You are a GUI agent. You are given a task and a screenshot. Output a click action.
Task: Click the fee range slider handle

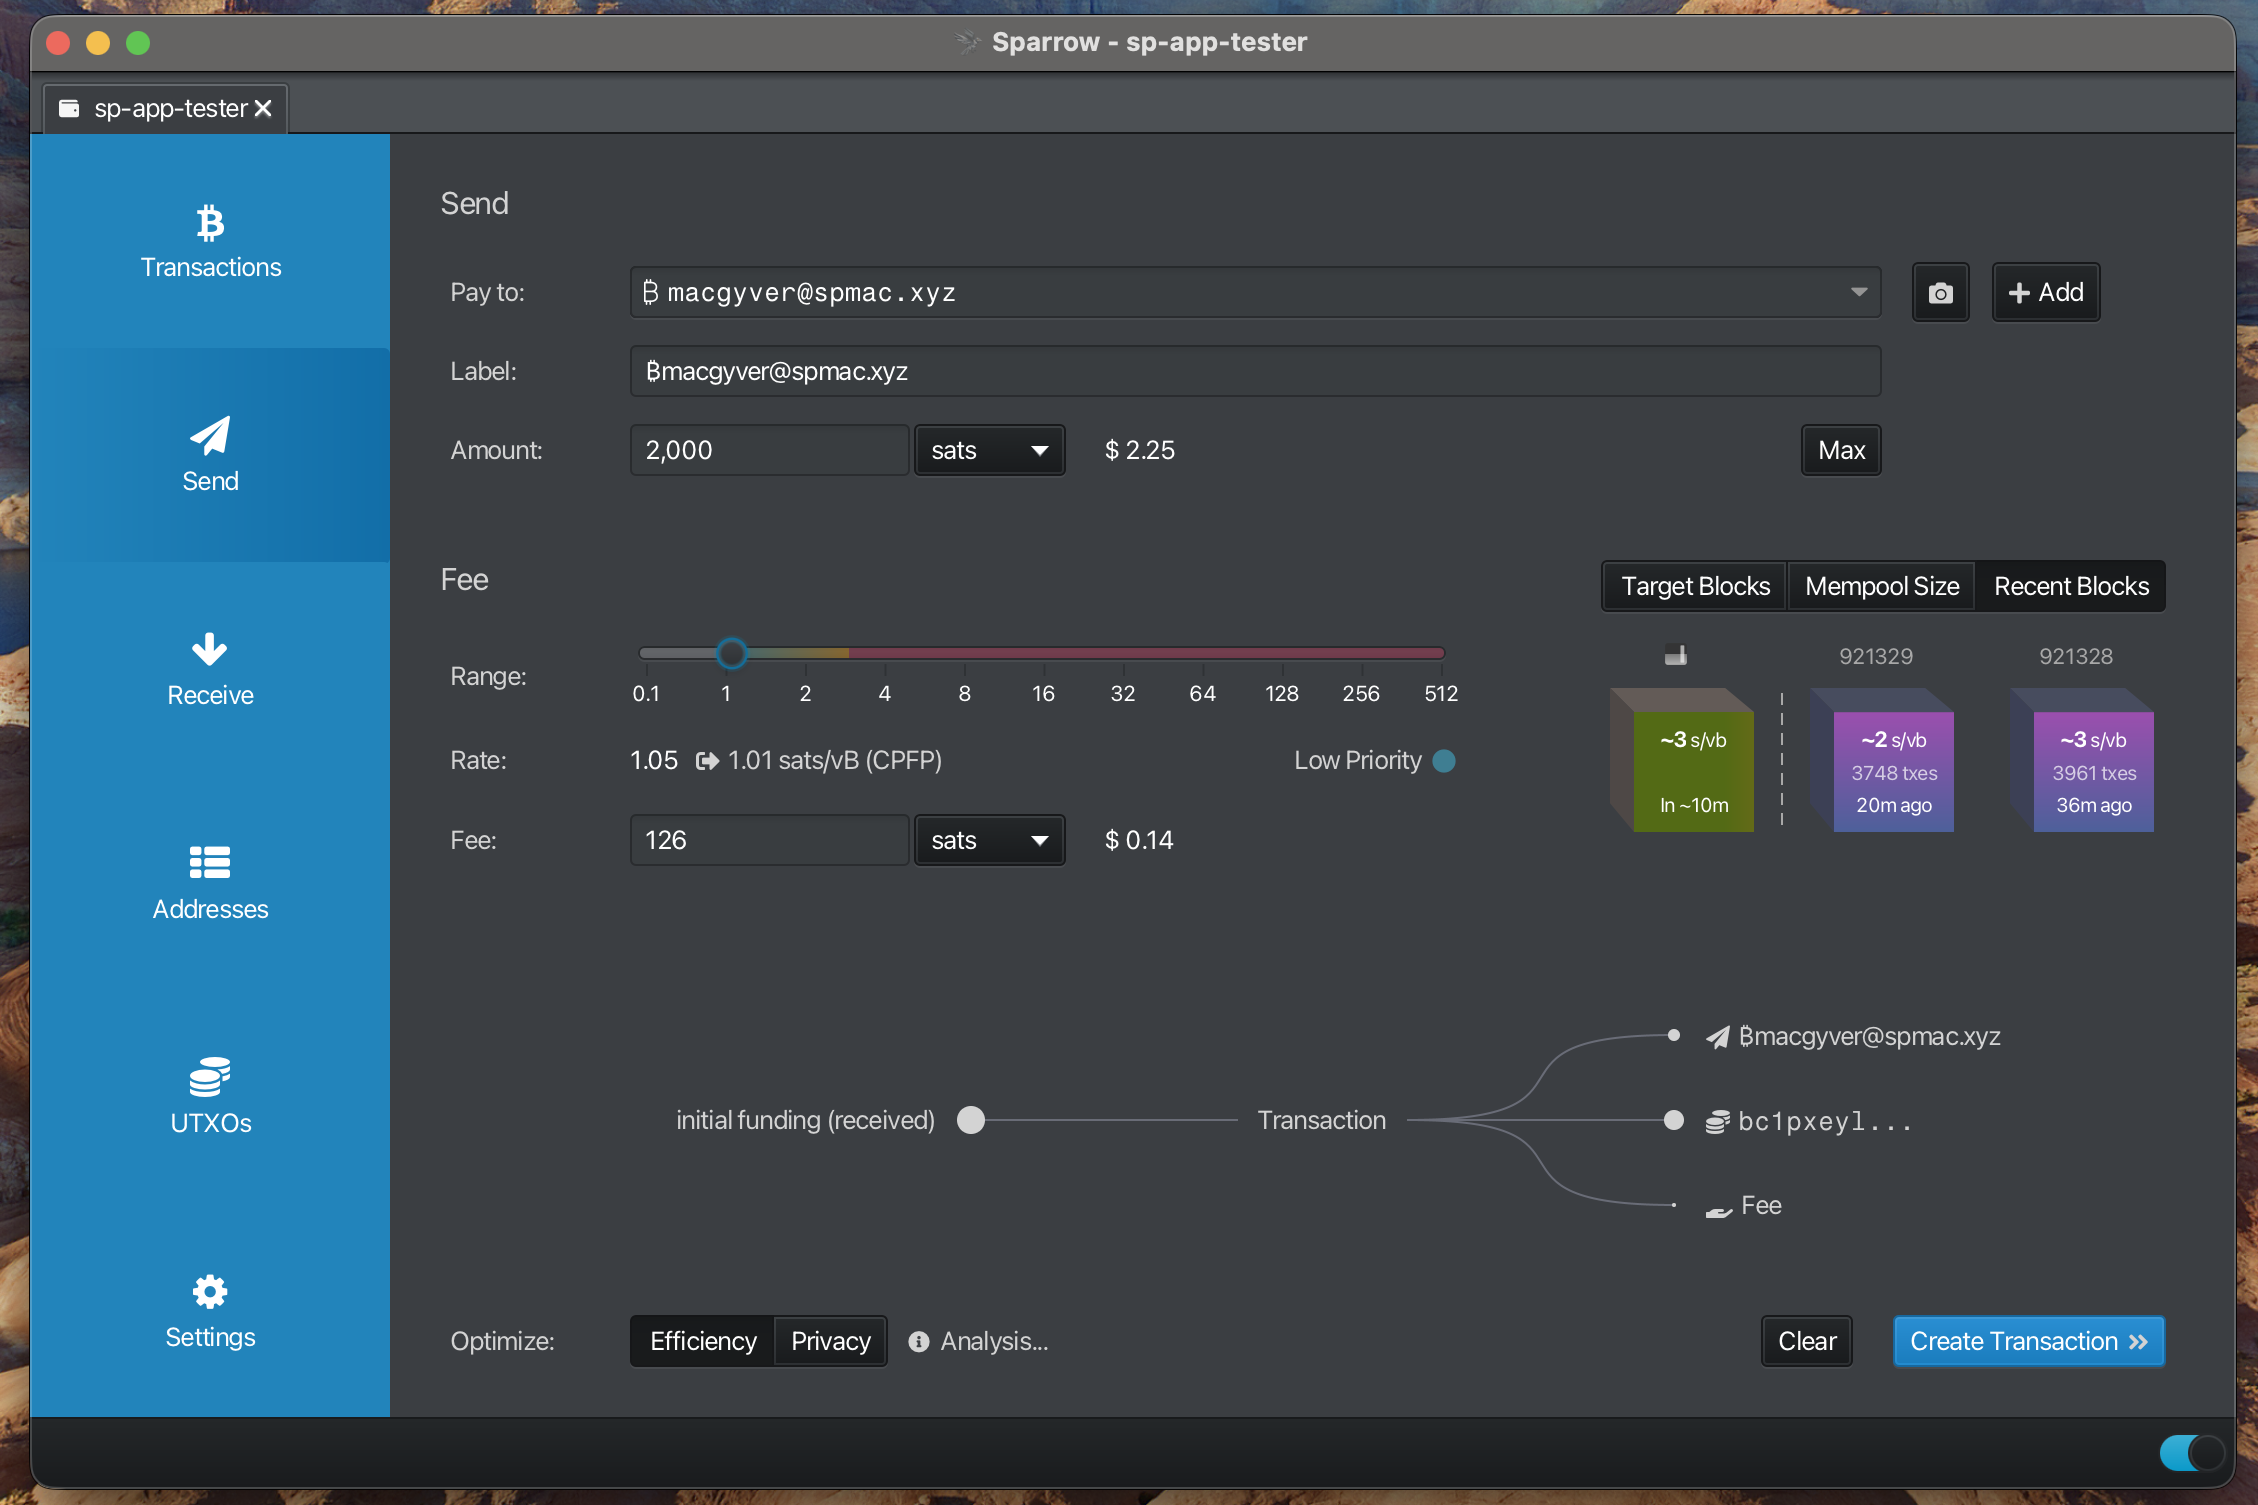pos(732,653)
